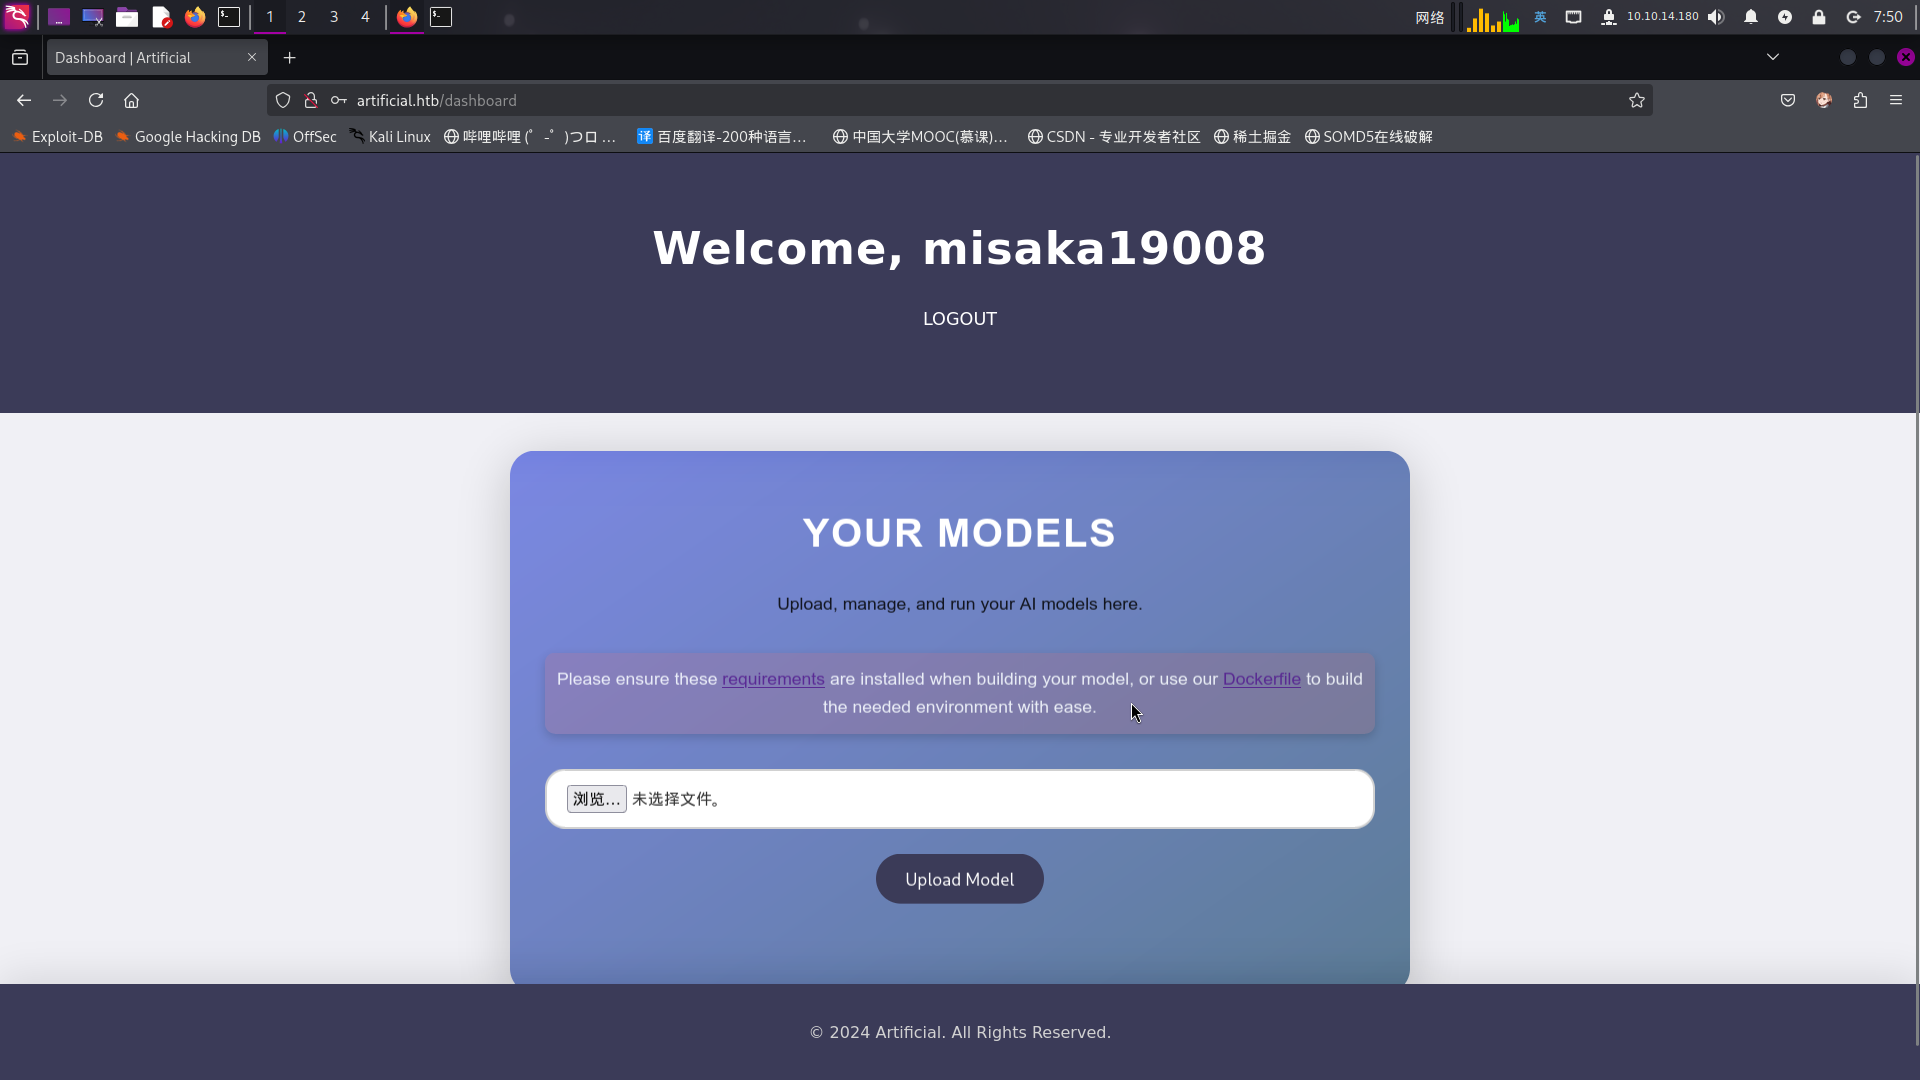The width and height of the screenshot is (1920, 1080).
Task: Expand the list all tabs chevron
Action: [x=1773, y=57]
